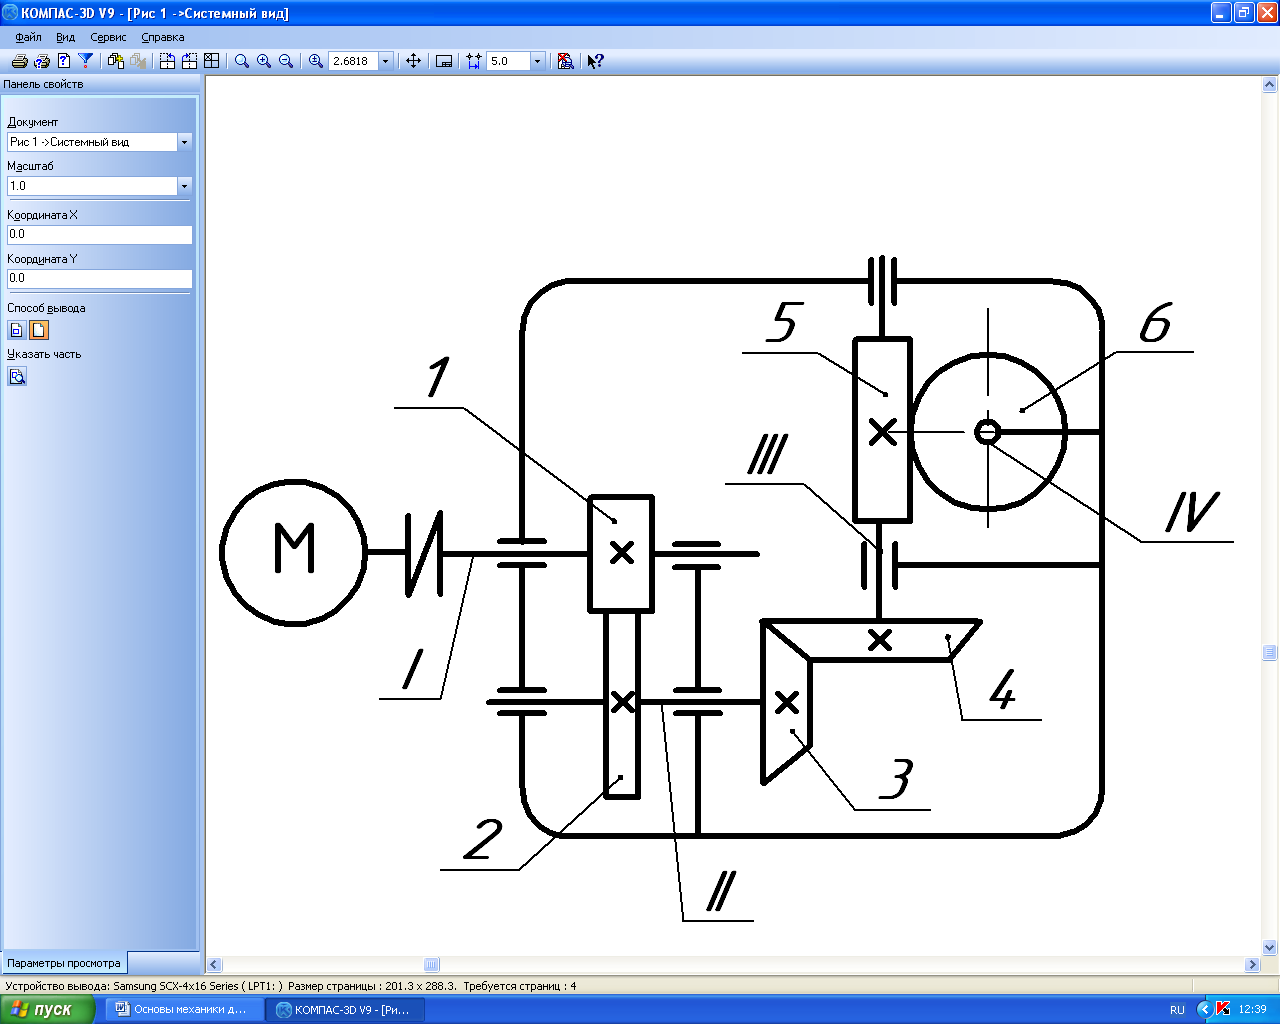
Task: Click the Kaspersky tray icon
Action: [1222, 1009]
